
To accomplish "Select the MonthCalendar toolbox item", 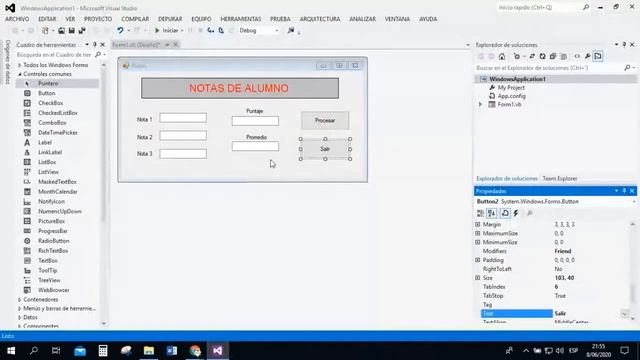I will tap(58, 191).
